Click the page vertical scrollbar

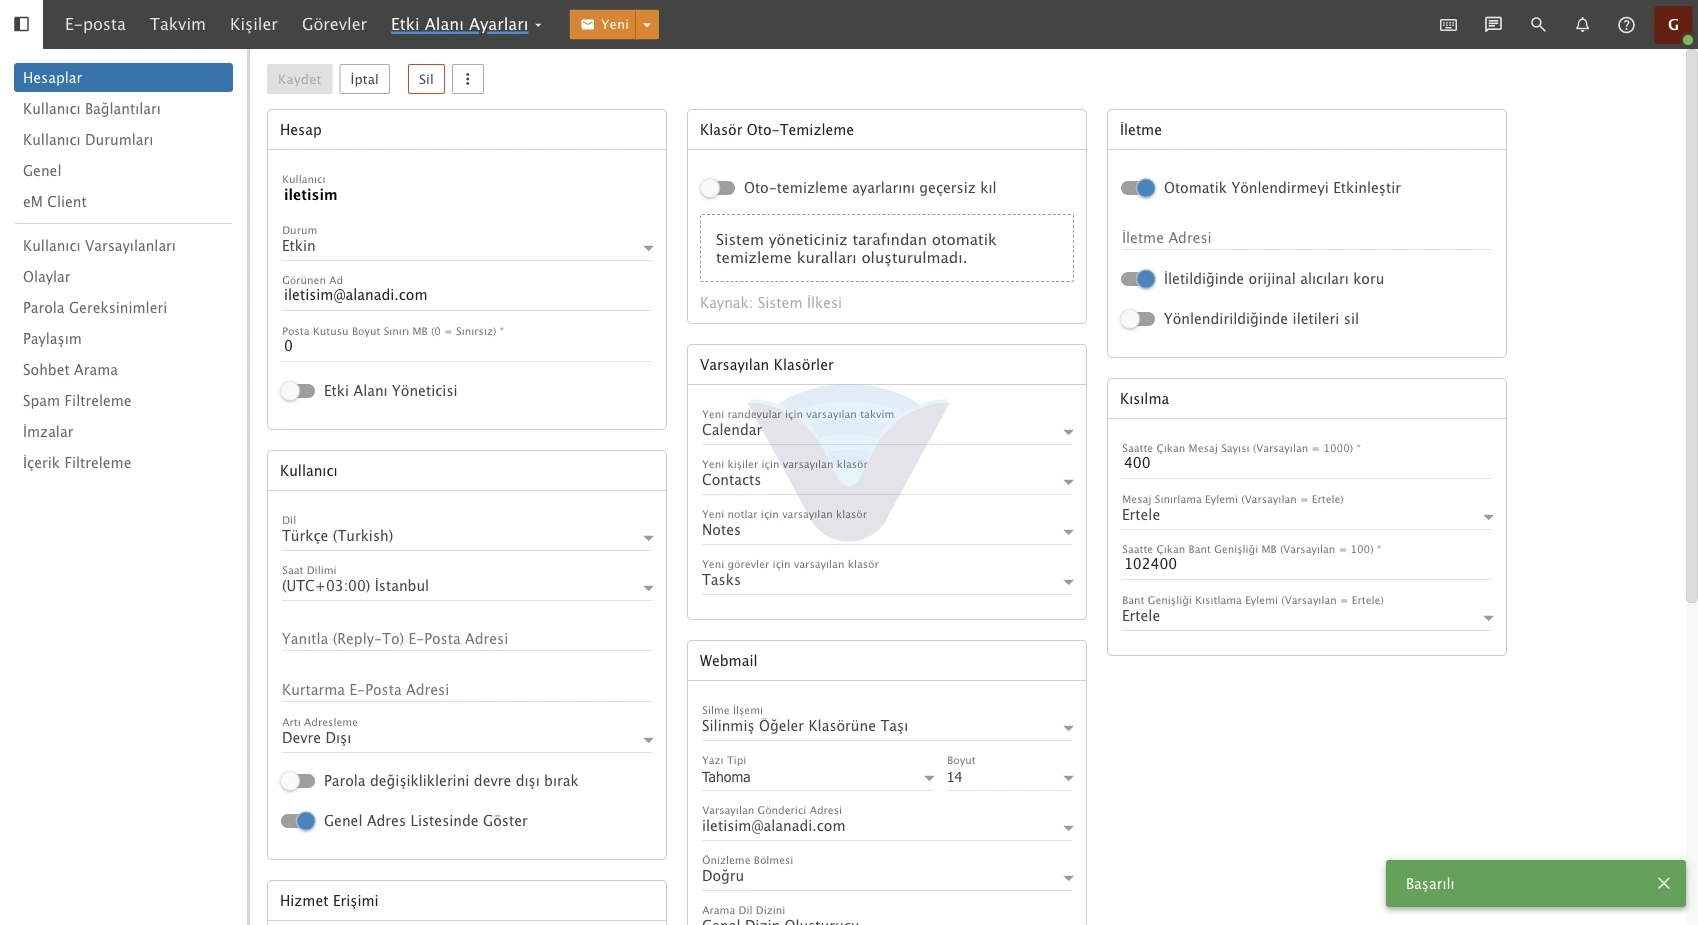1691,326
